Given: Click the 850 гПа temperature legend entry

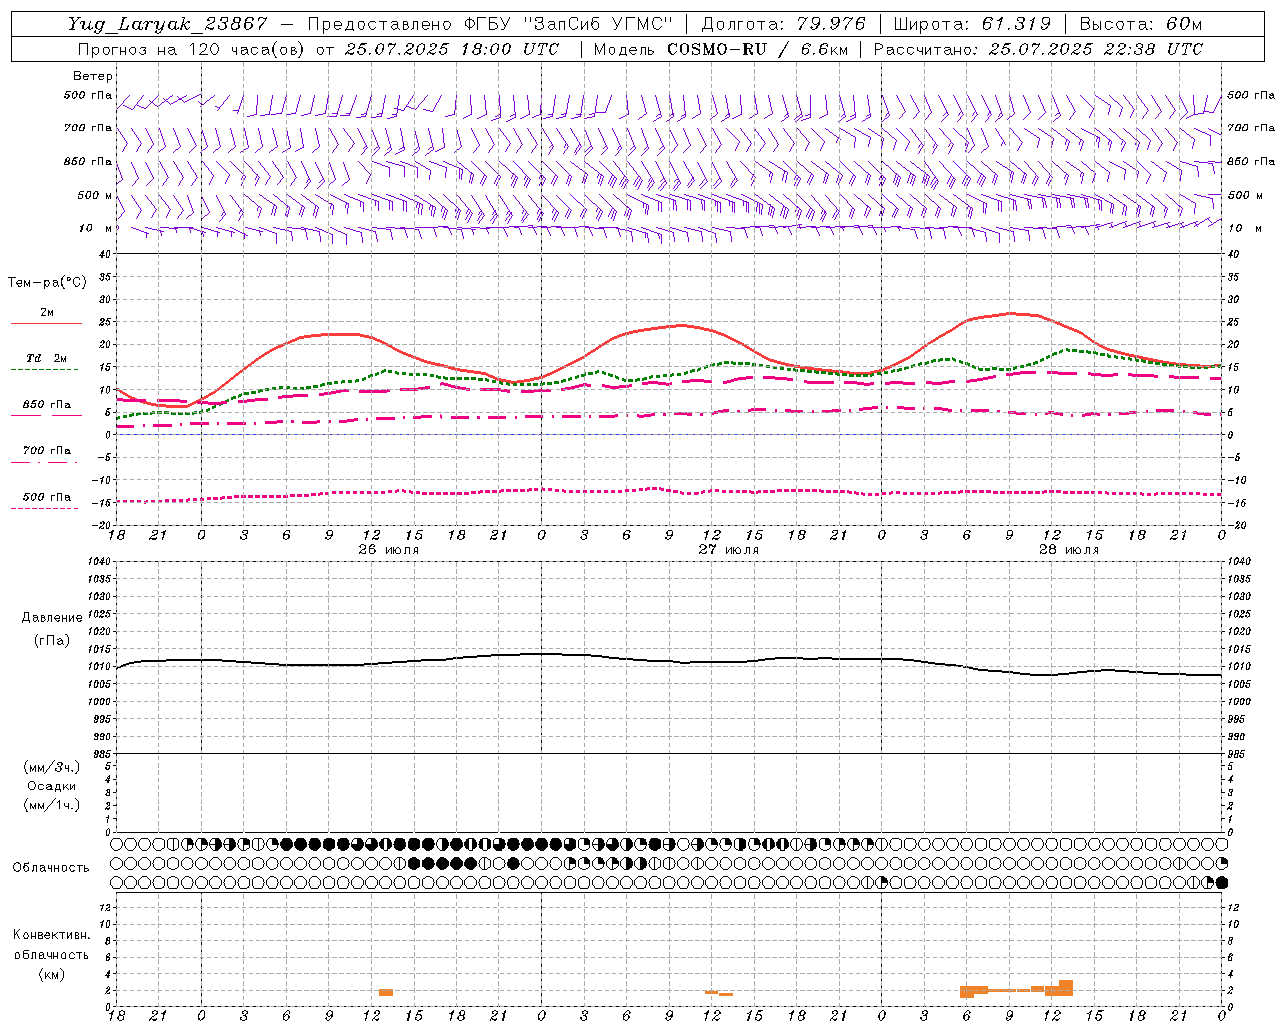Looking at the screenshot, I should click(47, 405).
